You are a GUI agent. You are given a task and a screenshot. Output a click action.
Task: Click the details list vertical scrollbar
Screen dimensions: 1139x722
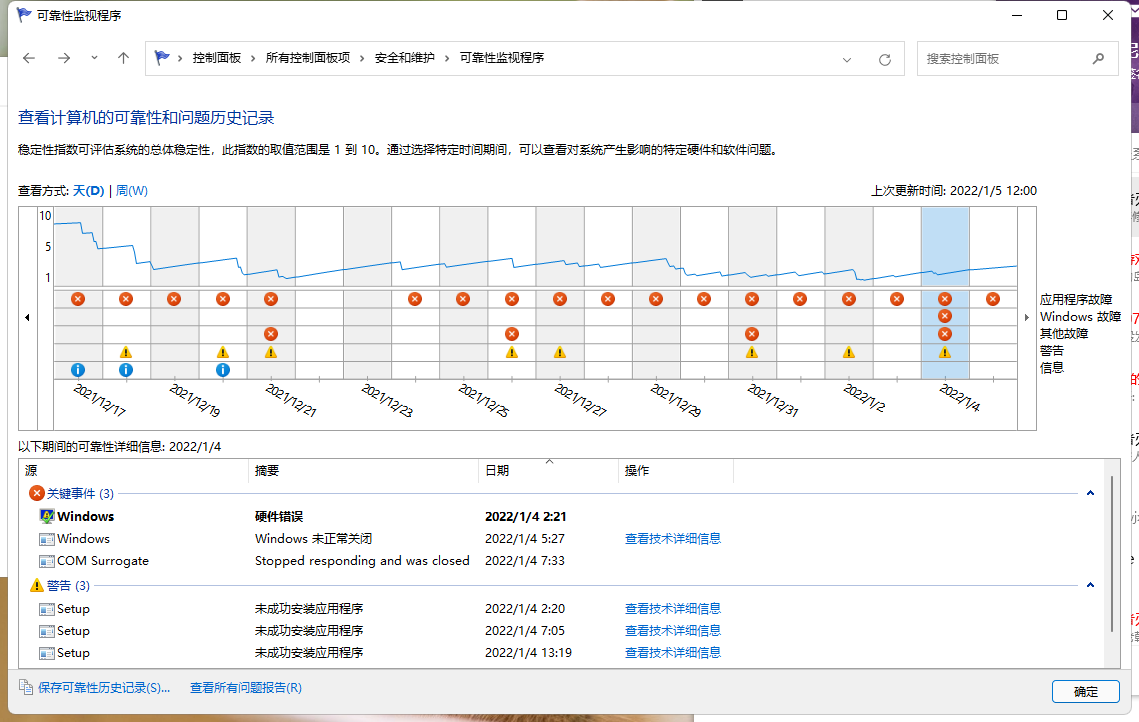point(1111,553)
